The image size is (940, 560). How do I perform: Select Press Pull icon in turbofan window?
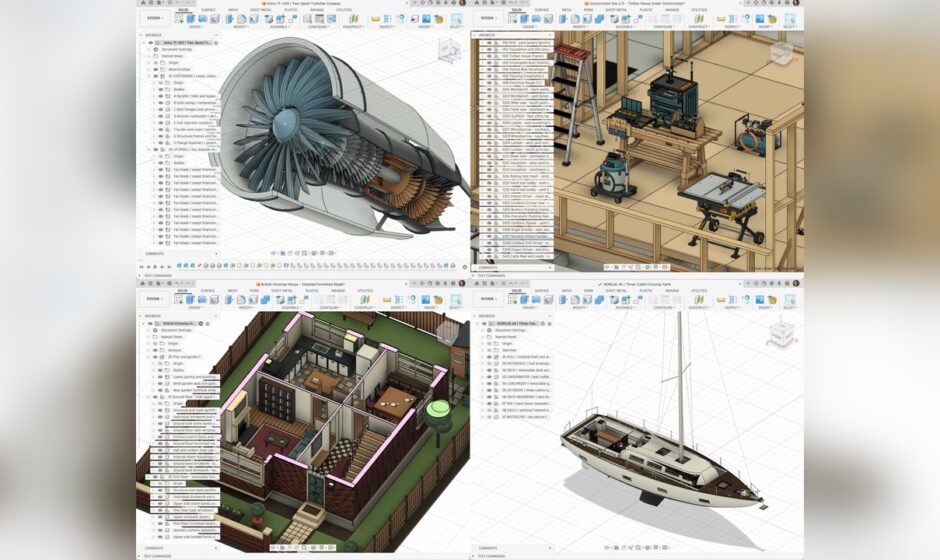coord(230,19)
